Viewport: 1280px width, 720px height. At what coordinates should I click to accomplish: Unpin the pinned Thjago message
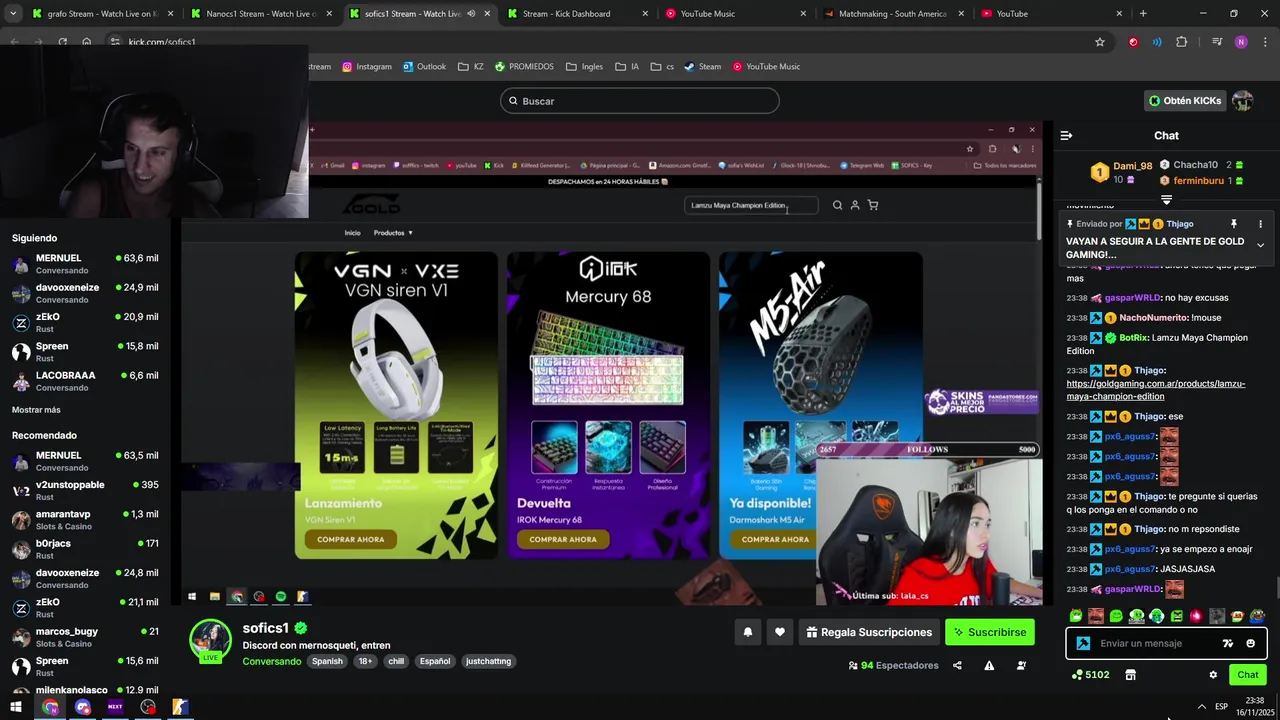pyautogui.click(x=1234, y=224)
